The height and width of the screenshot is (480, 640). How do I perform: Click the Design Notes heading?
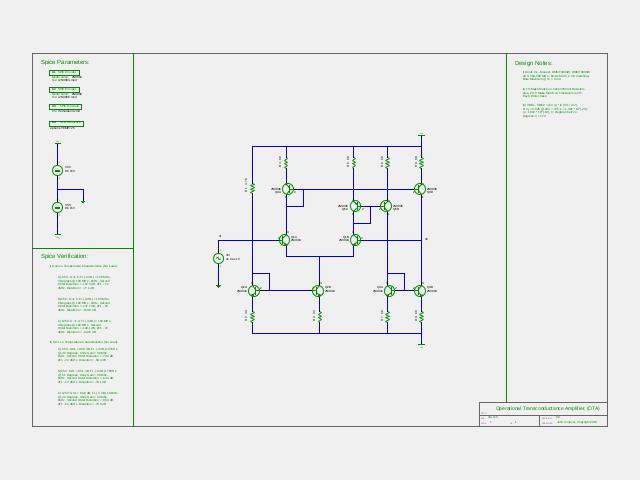533,63
